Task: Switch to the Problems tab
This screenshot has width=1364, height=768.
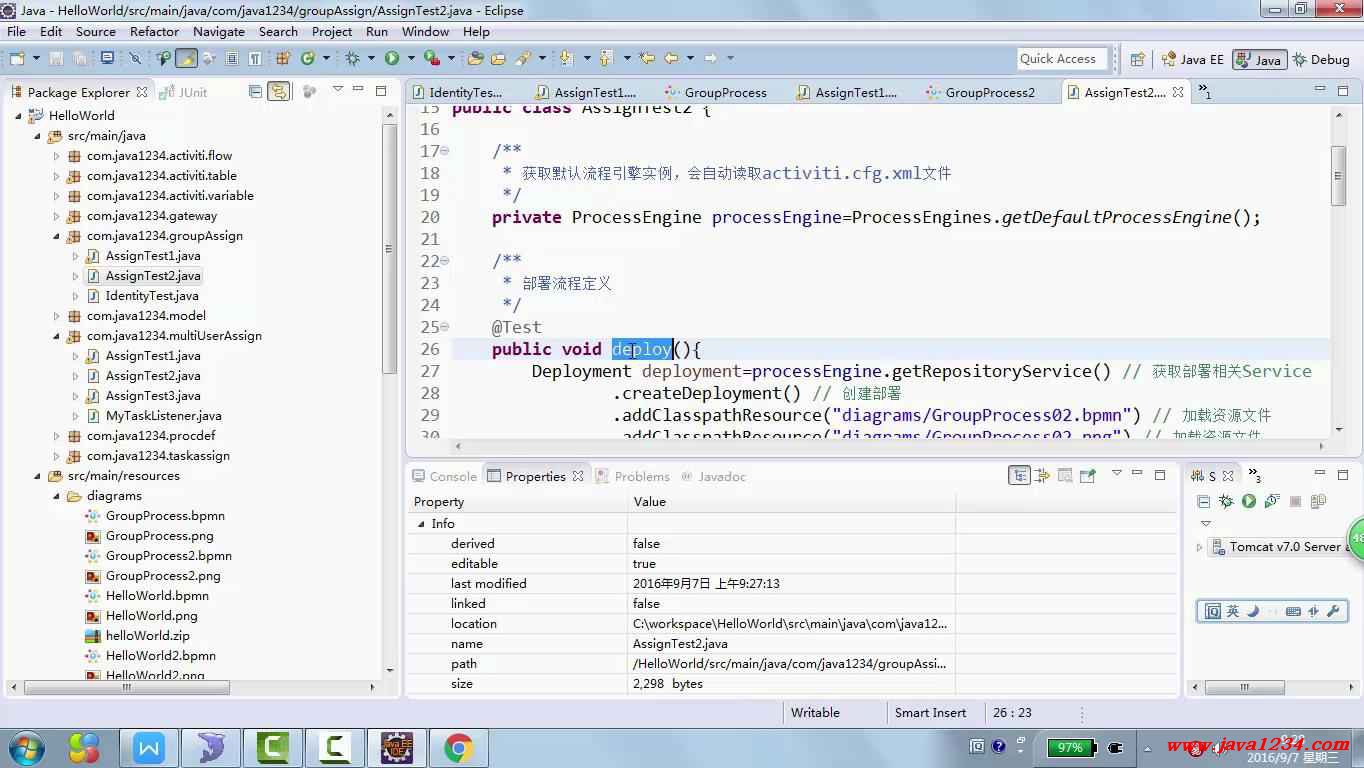Action: [633, 476]
